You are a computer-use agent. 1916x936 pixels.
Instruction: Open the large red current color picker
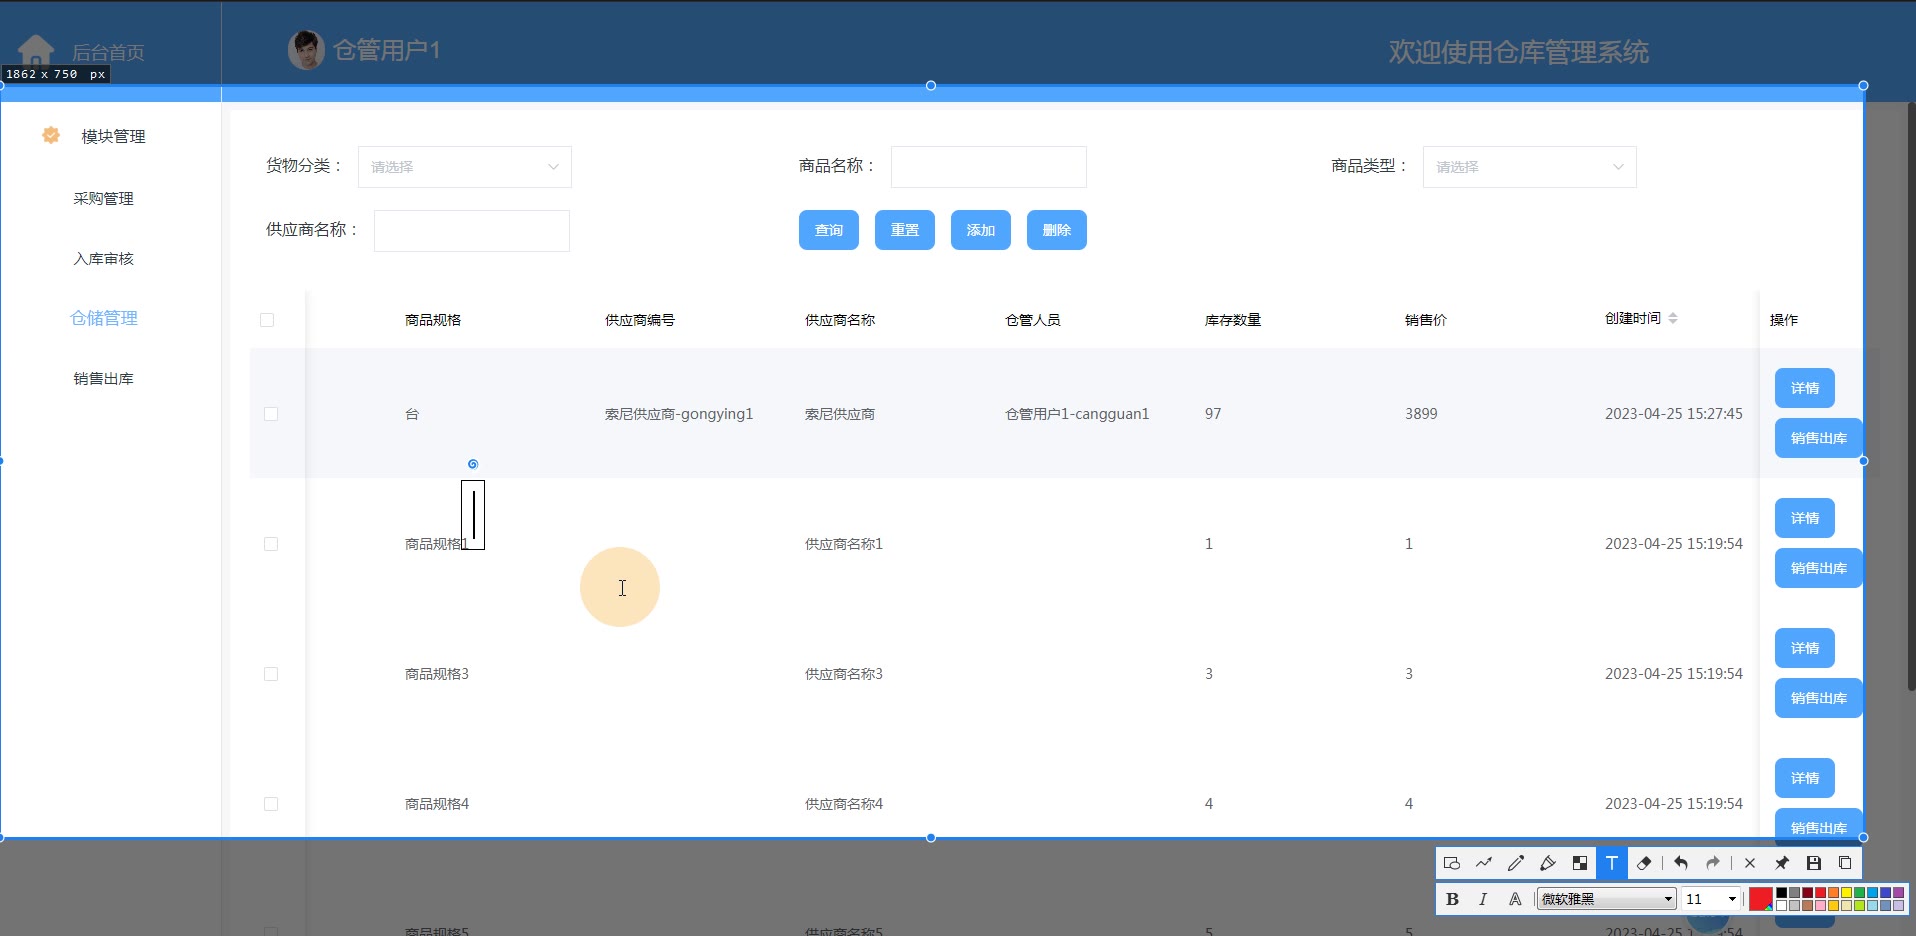click(1761, 899)
